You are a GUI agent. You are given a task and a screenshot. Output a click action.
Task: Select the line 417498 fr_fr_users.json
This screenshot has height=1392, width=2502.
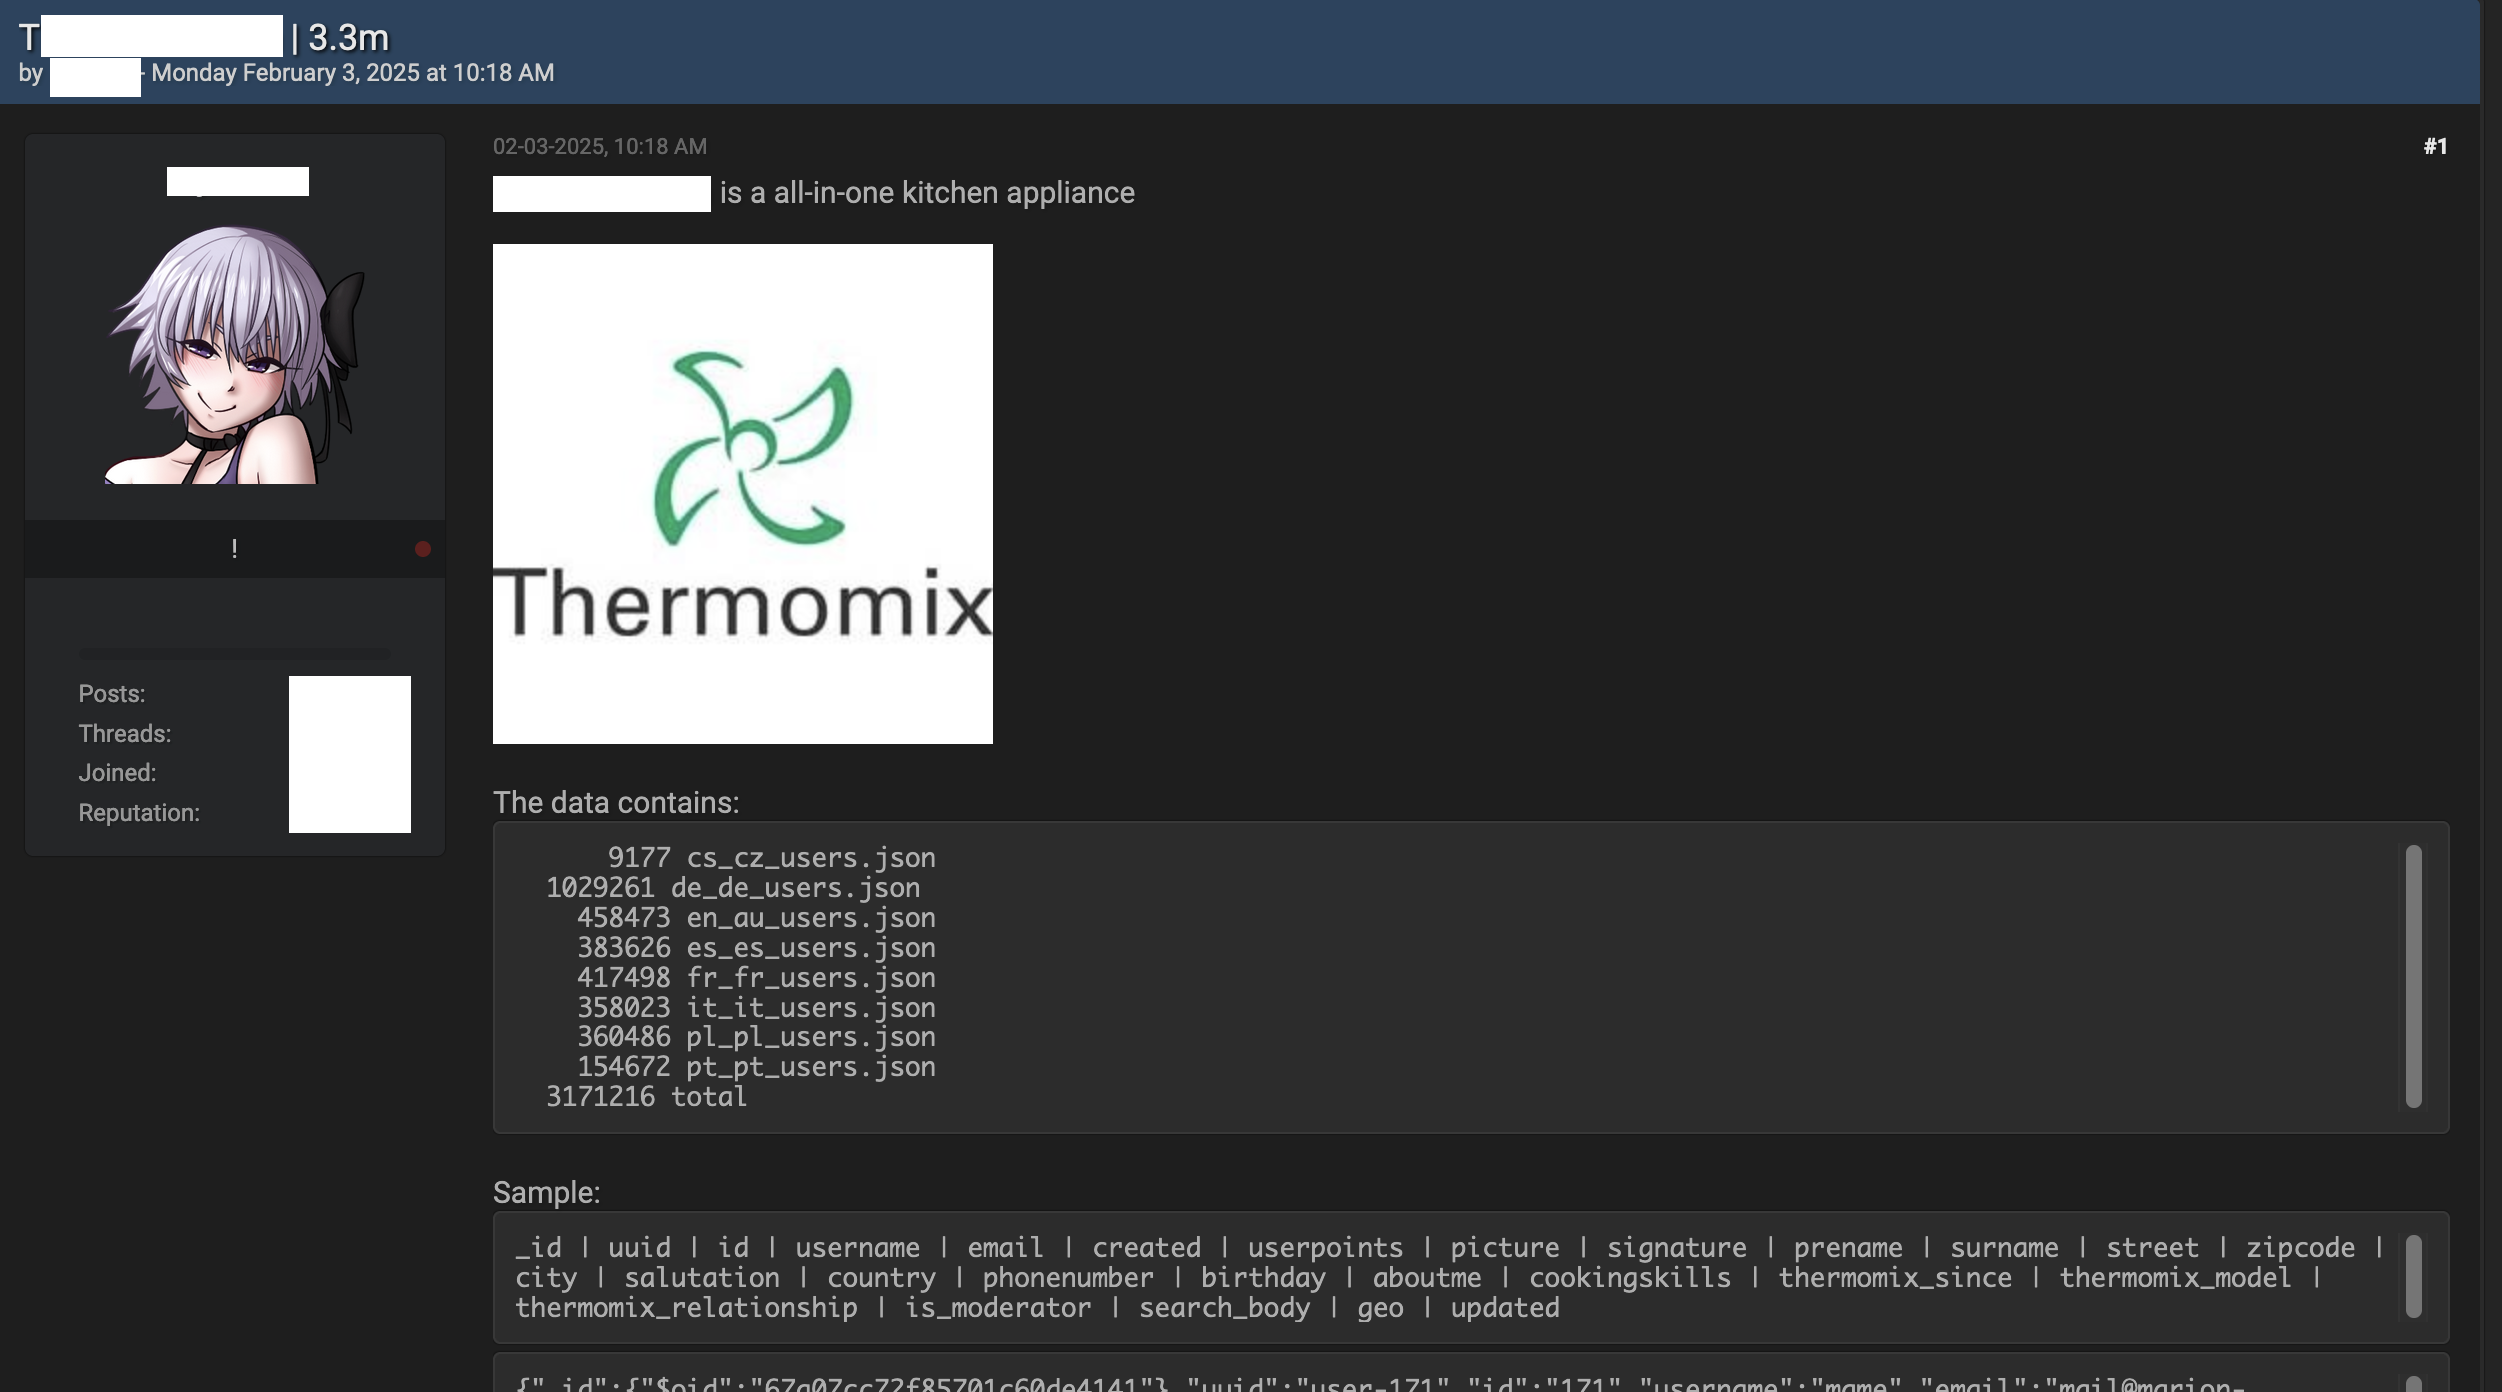(756, 977)
